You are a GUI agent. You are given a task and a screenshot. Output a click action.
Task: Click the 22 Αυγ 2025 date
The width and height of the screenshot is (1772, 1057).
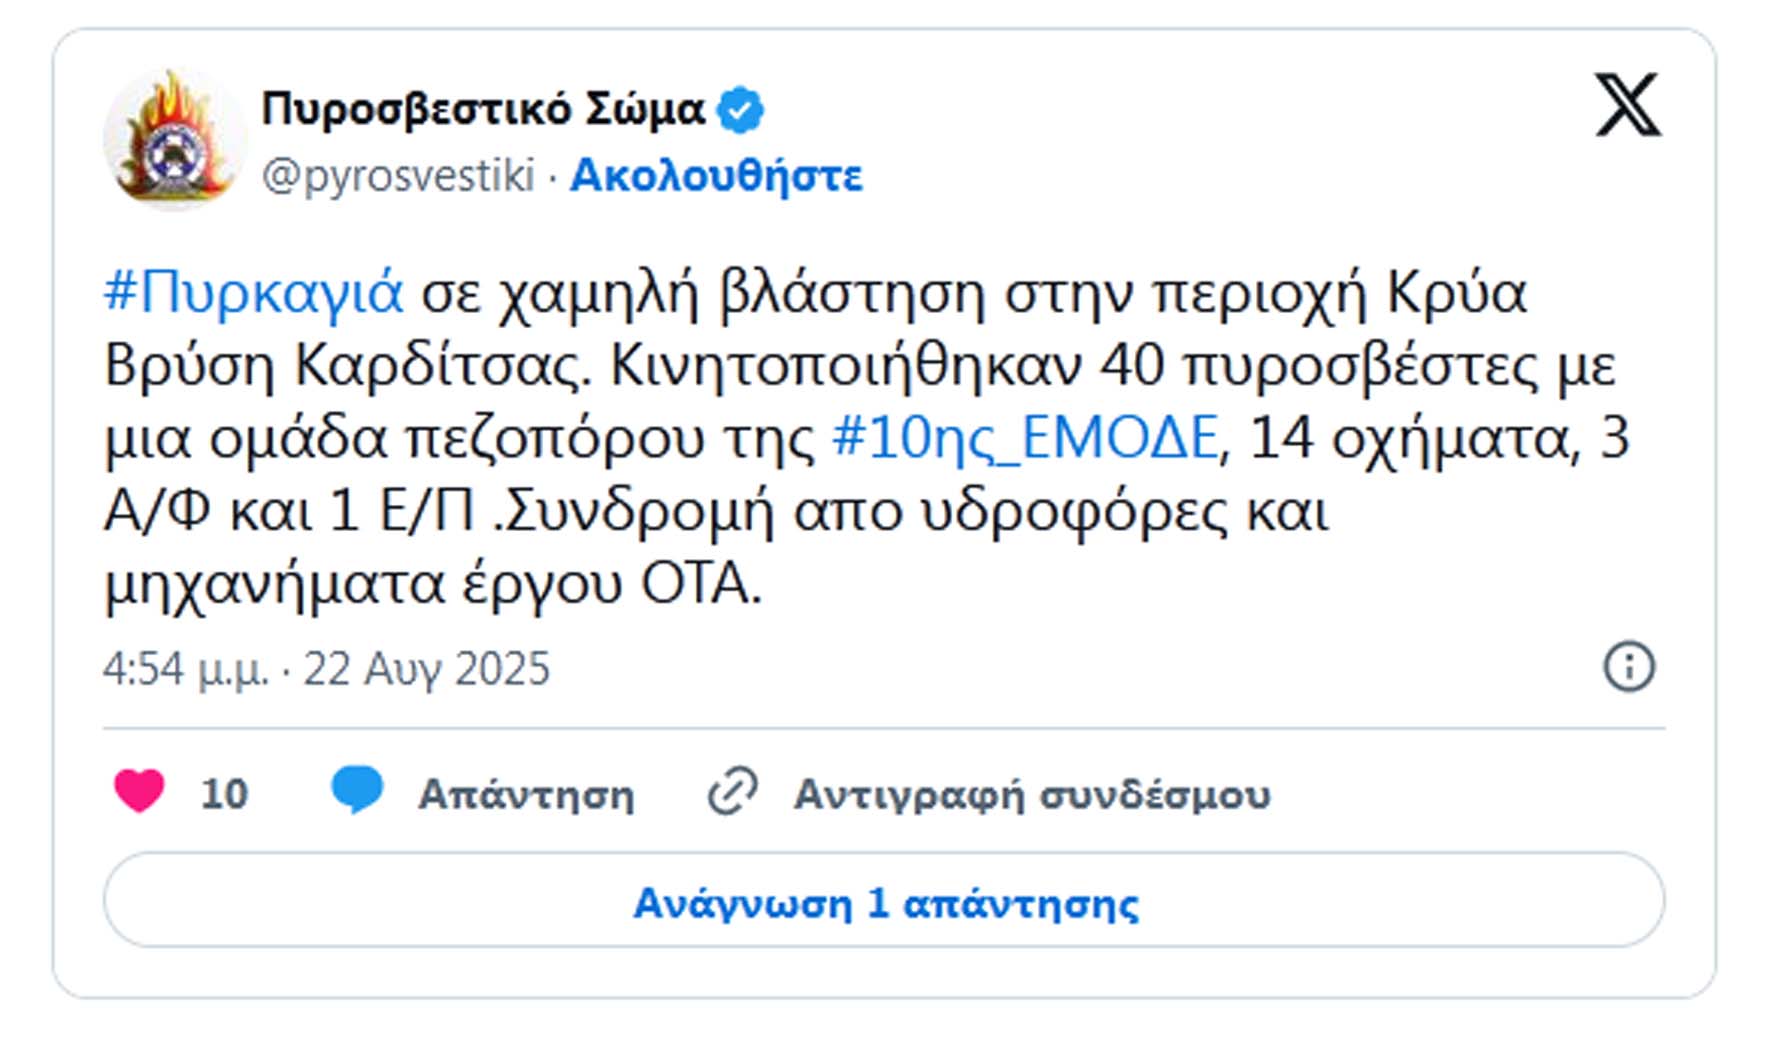pos(427,669)
